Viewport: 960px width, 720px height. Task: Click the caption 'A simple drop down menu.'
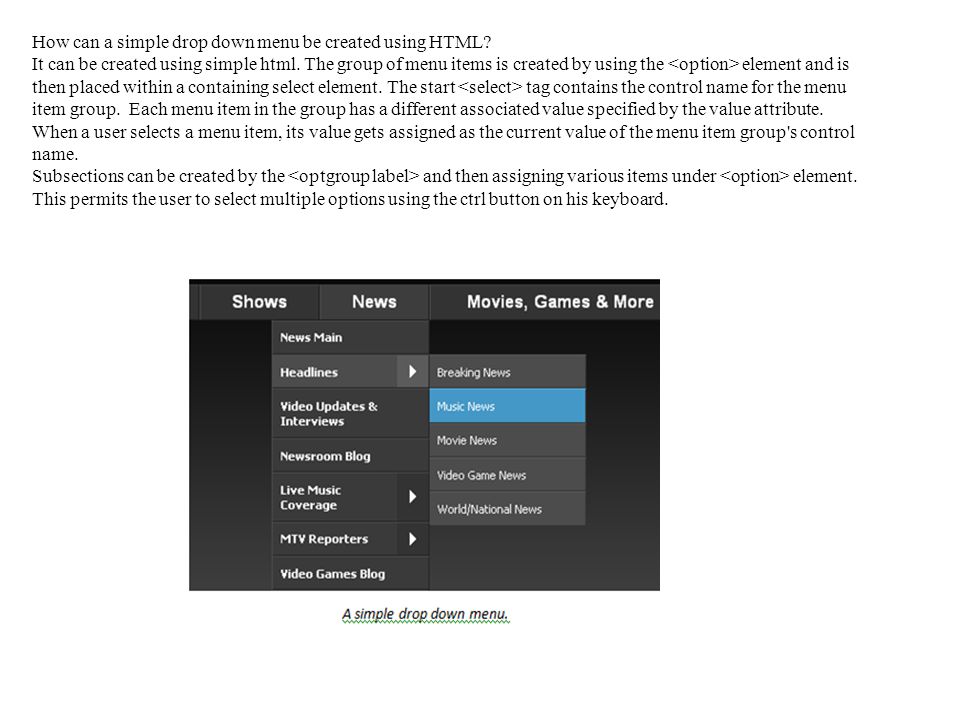click(x=426, y=614)
